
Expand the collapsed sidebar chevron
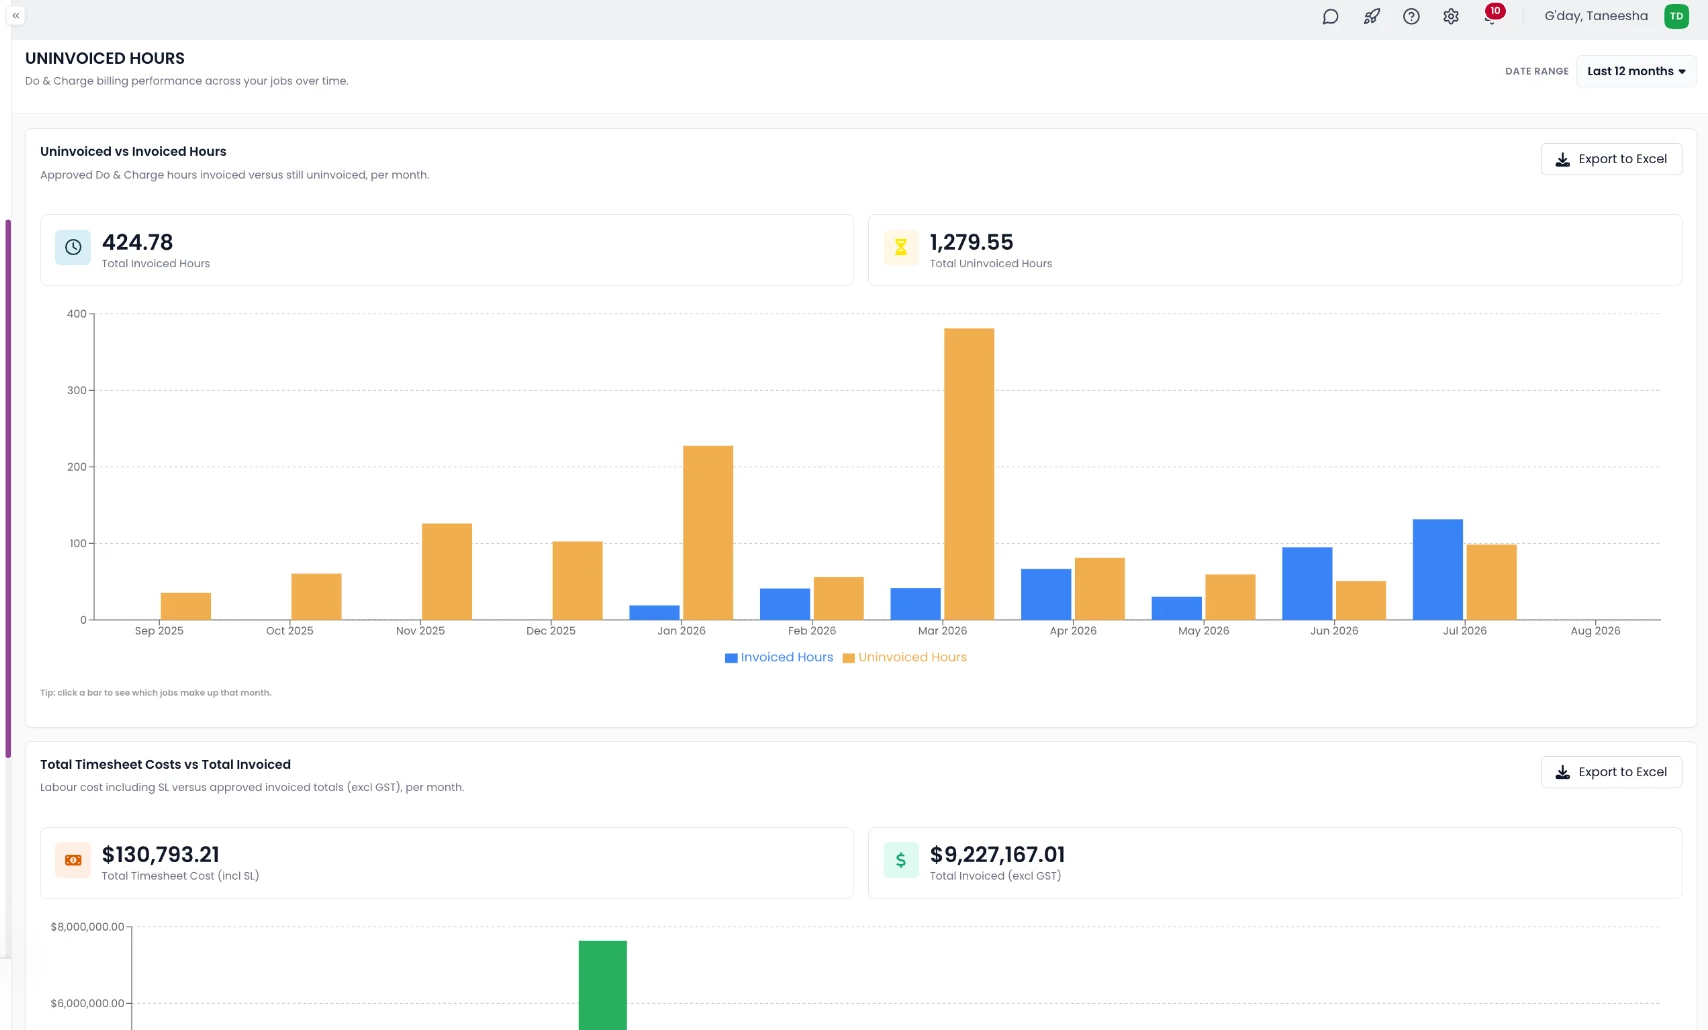click(15, 16)
